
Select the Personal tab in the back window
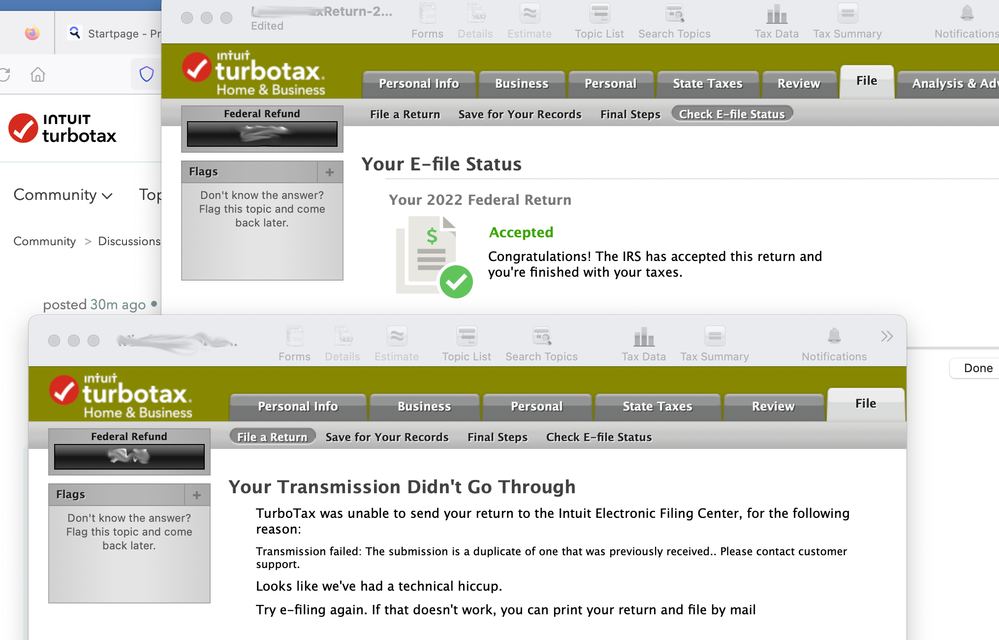click(610, 83)
